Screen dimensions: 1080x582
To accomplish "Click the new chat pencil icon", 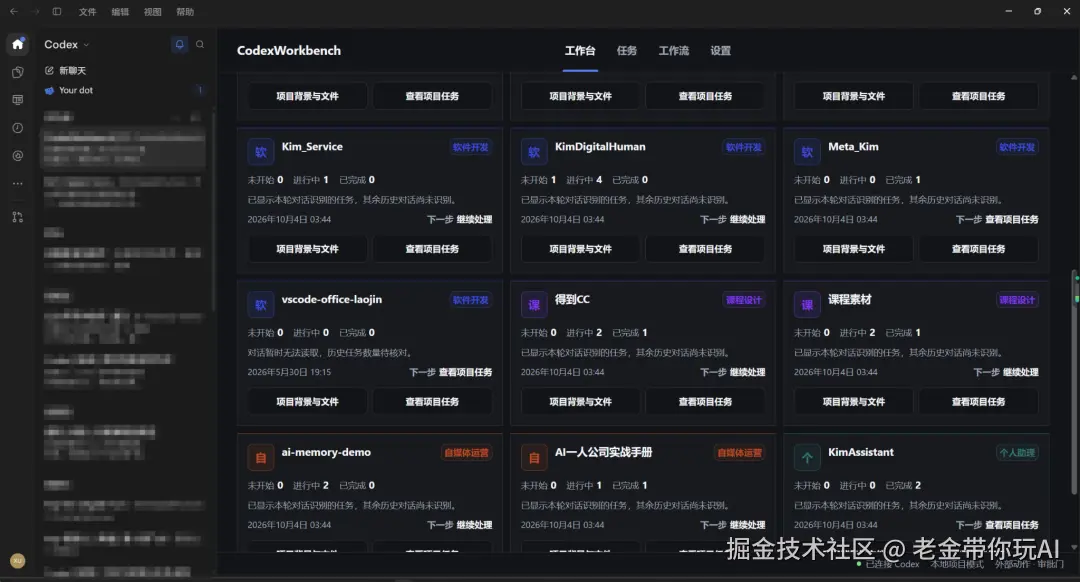I will pos(49,70).
